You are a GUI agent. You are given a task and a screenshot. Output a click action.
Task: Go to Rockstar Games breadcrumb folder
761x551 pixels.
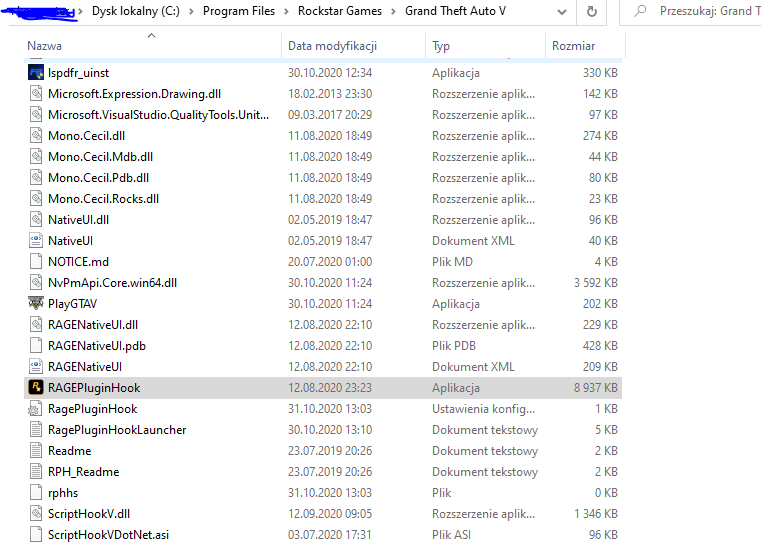[x=340, y=11]
